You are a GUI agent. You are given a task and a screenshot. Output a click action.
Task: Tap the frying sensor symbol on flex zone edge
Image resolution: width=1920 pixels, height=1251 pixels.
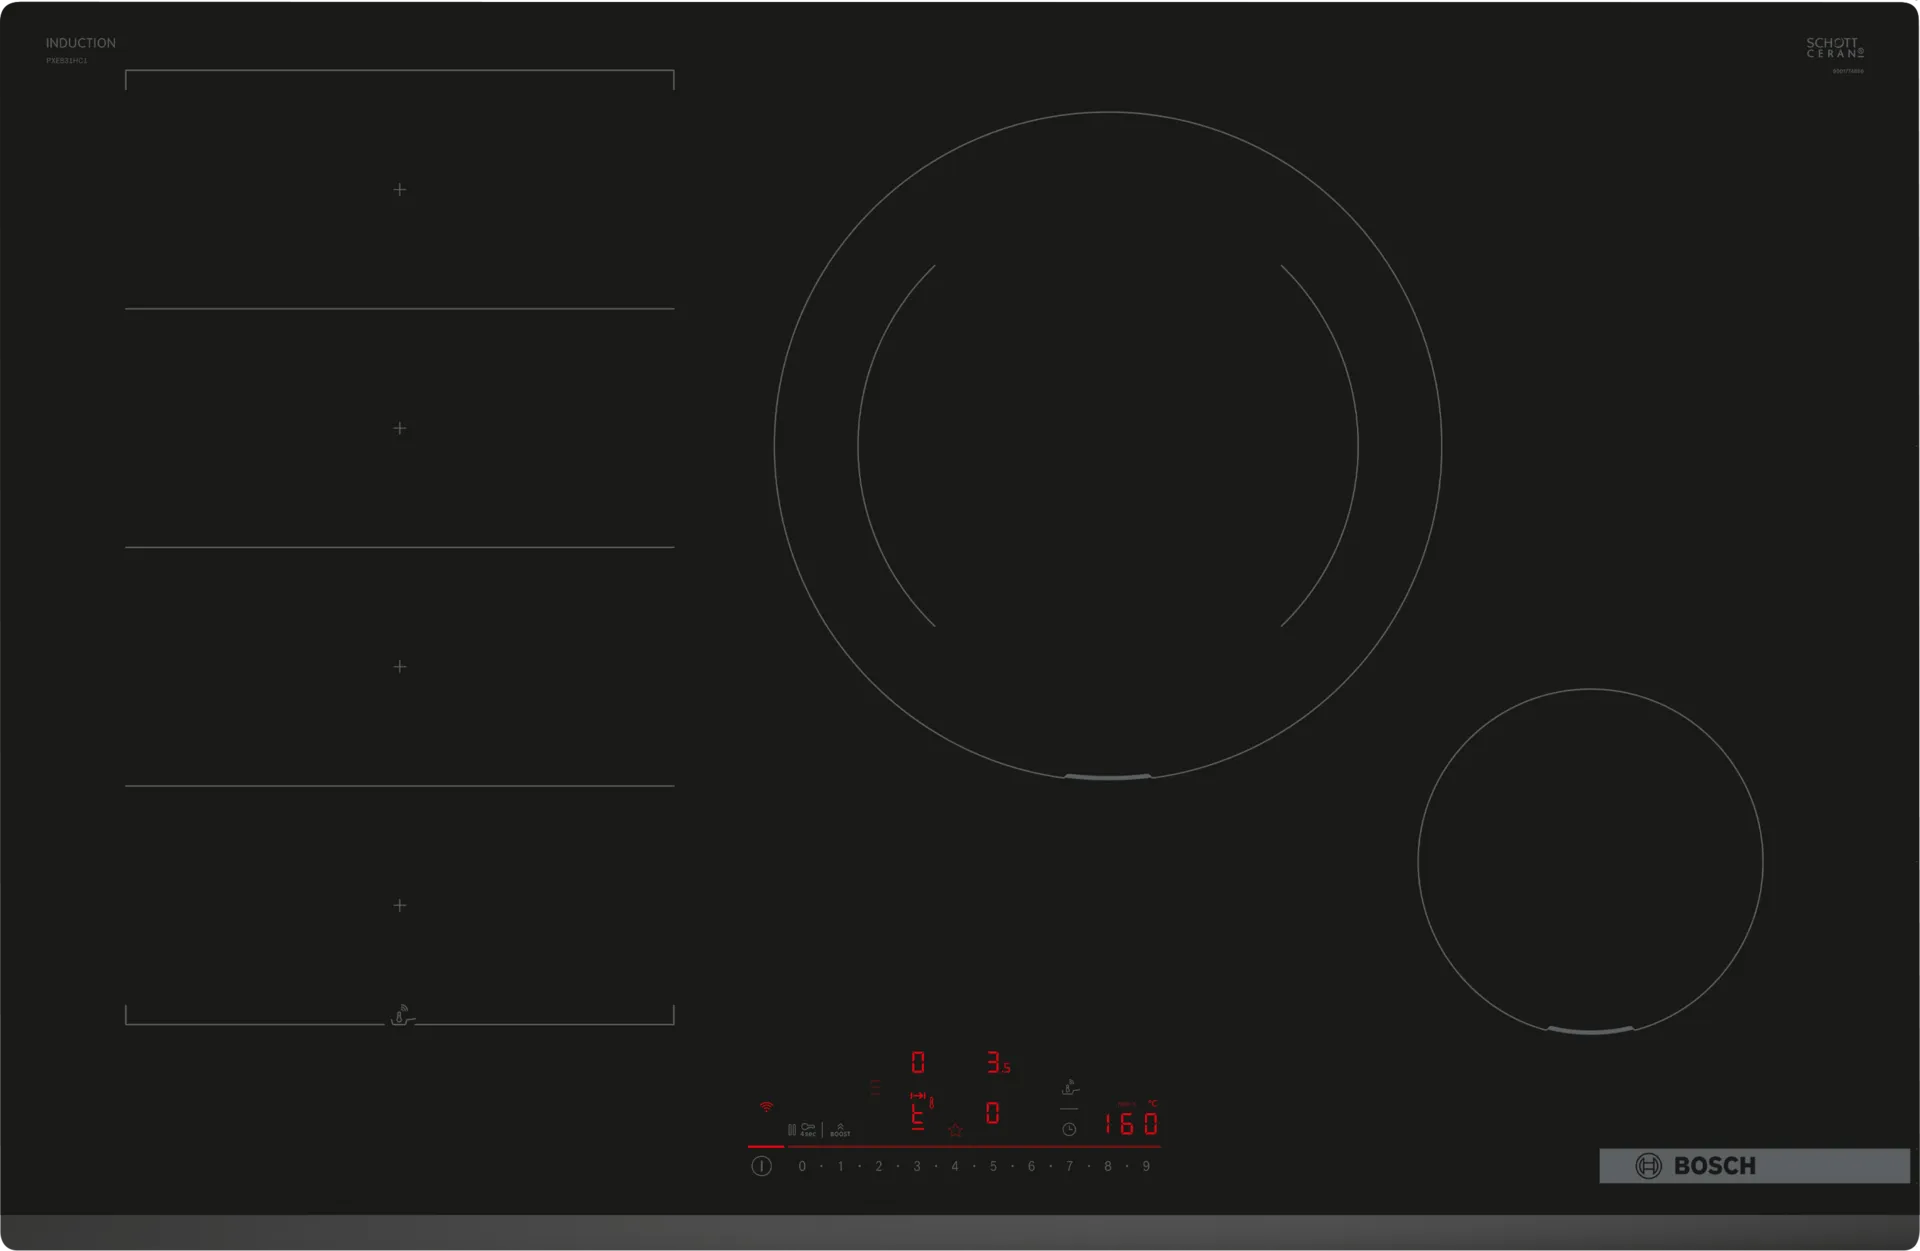coord(401,1016)
